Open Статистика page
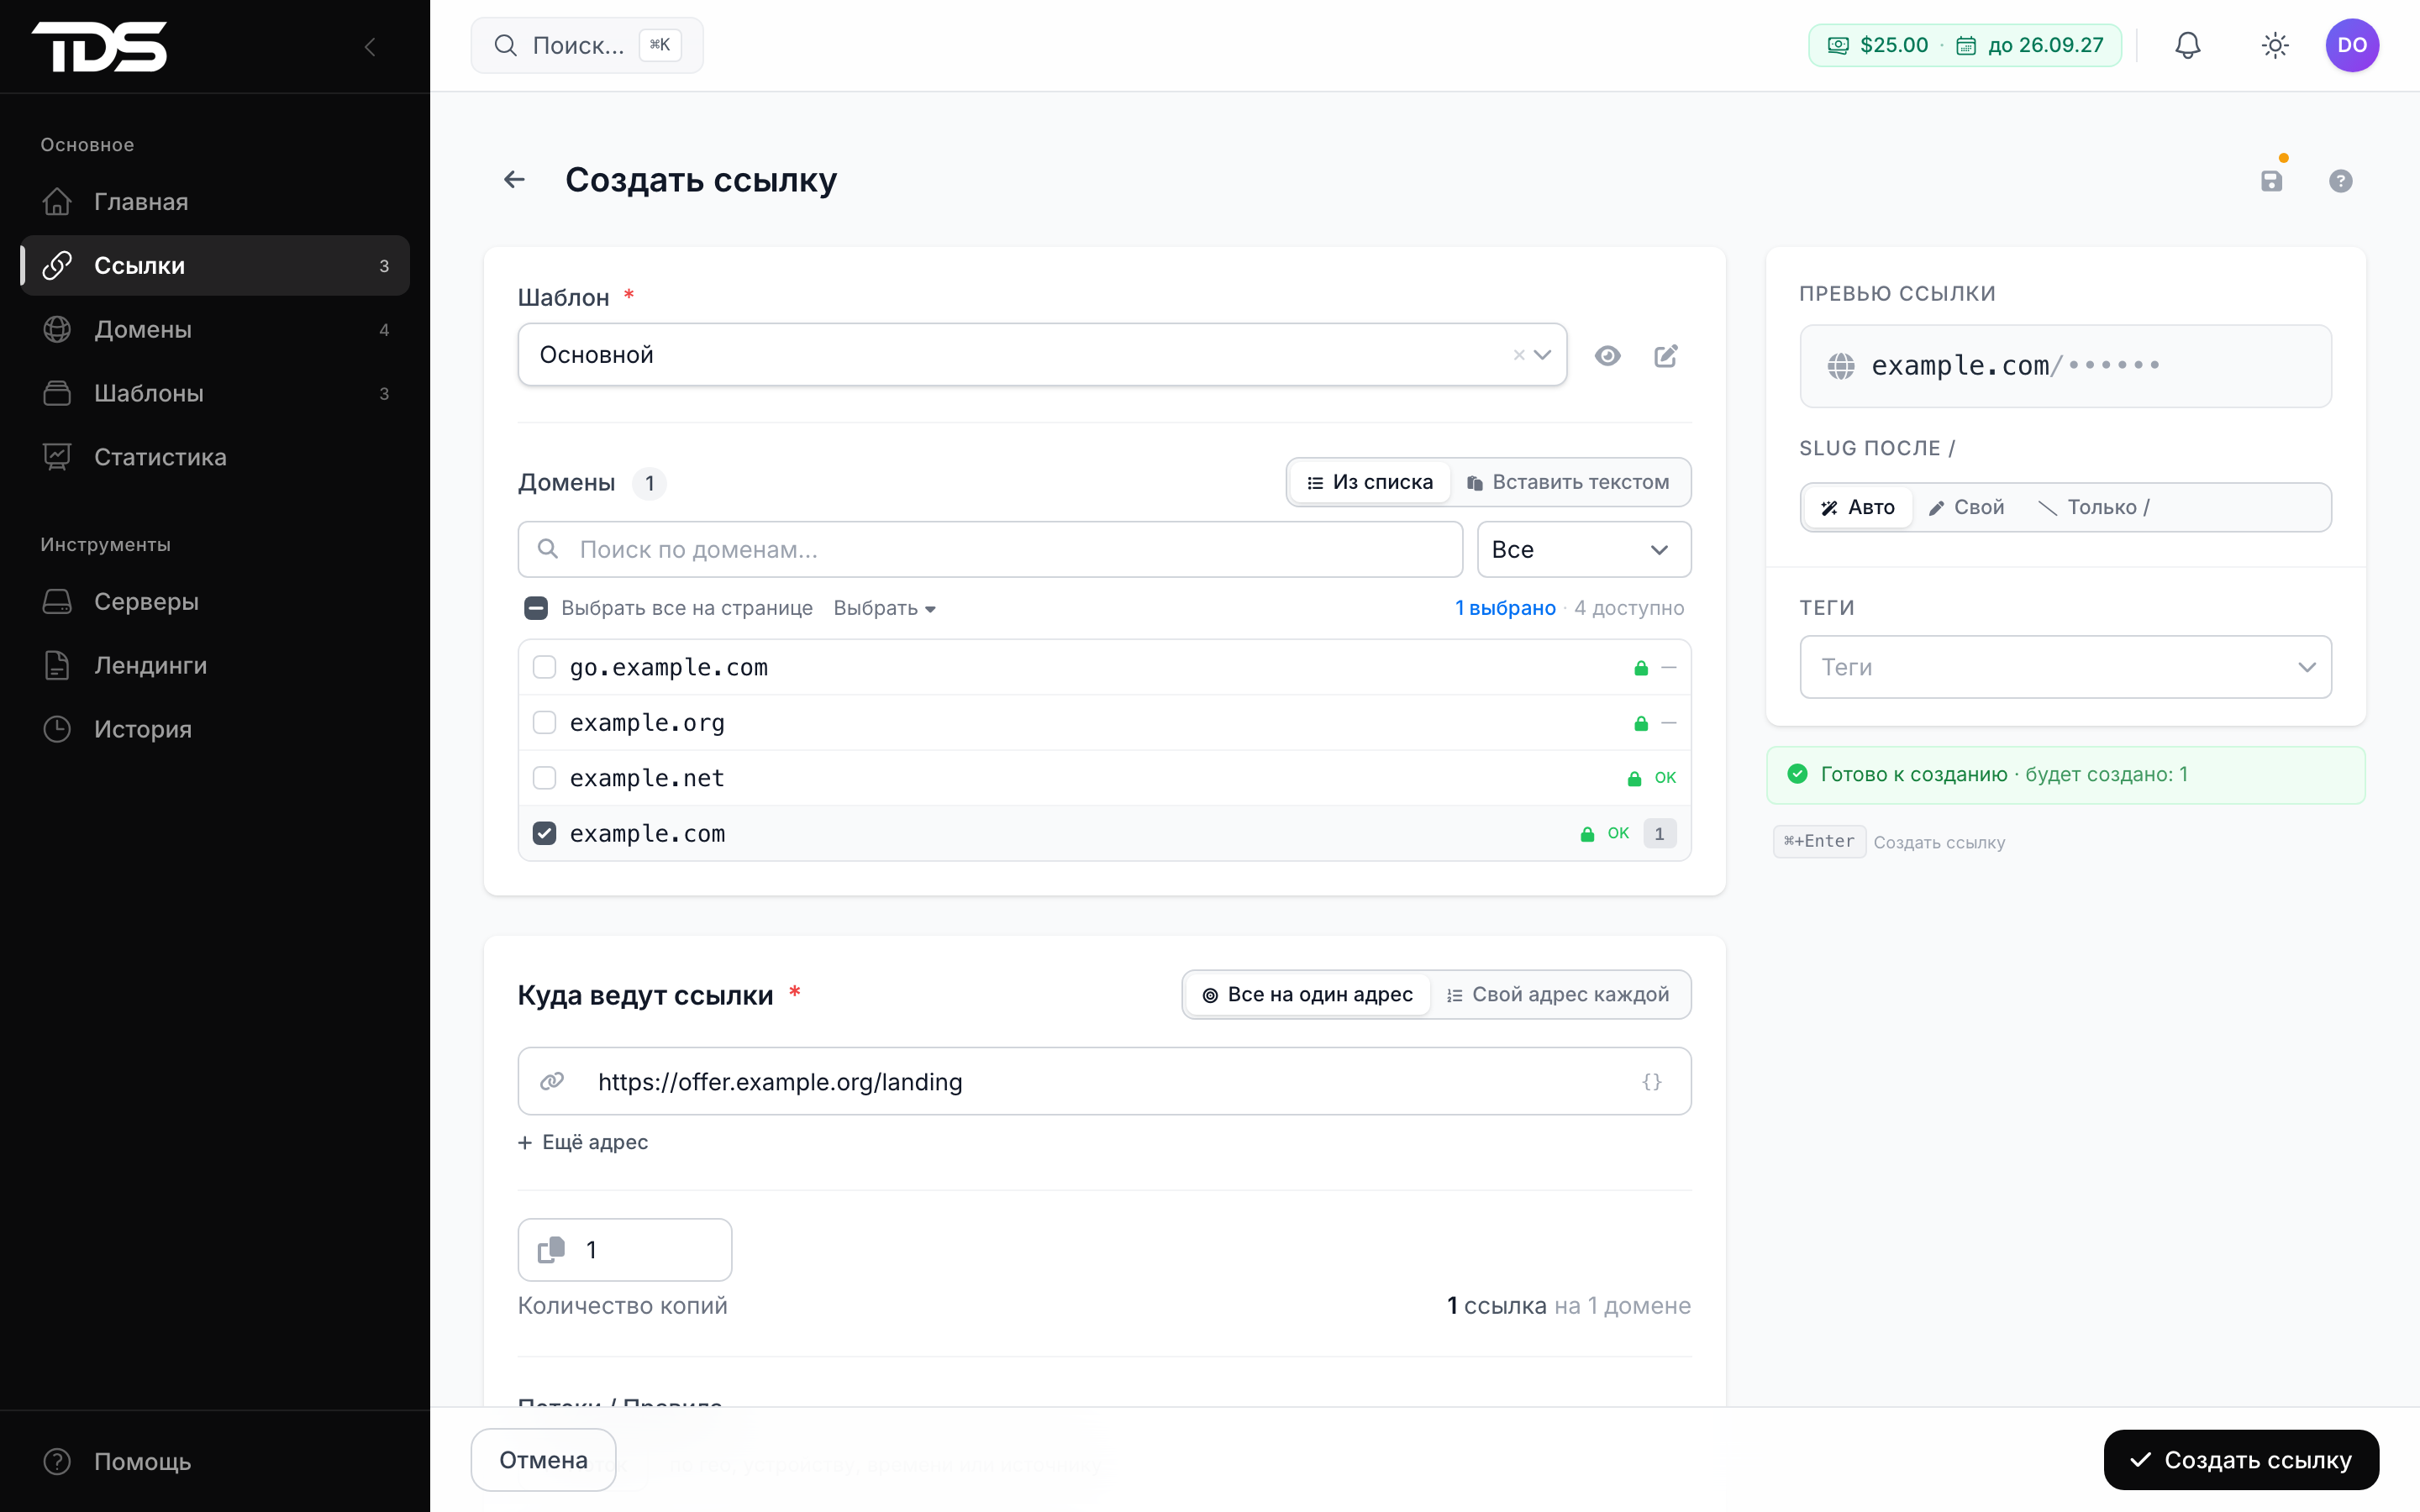Viewport: 2420px width, 1512px height. click(215, 457)
